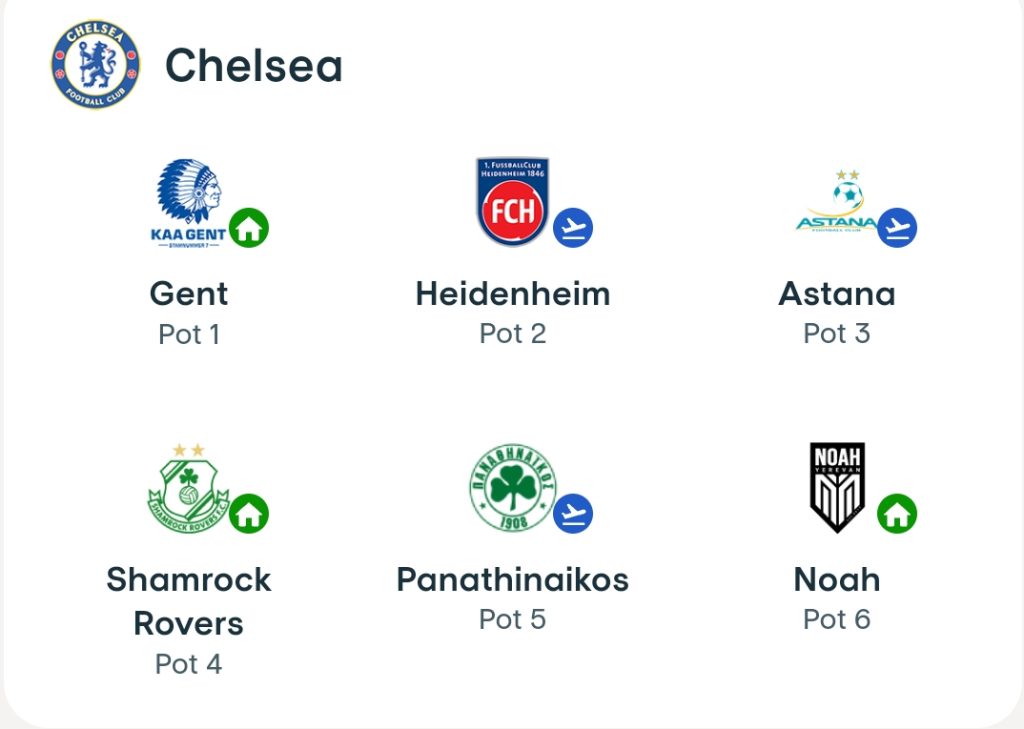Viewport: 1024px width, 729px height.
Task: Click the Noah Yerevan logo
Action: [837, 487]
